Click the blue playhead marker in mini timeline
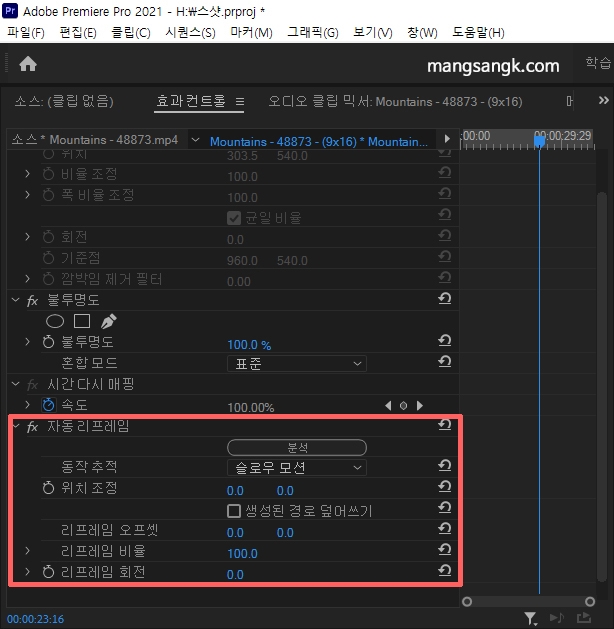614x629 pixels. tap(539, 141)
